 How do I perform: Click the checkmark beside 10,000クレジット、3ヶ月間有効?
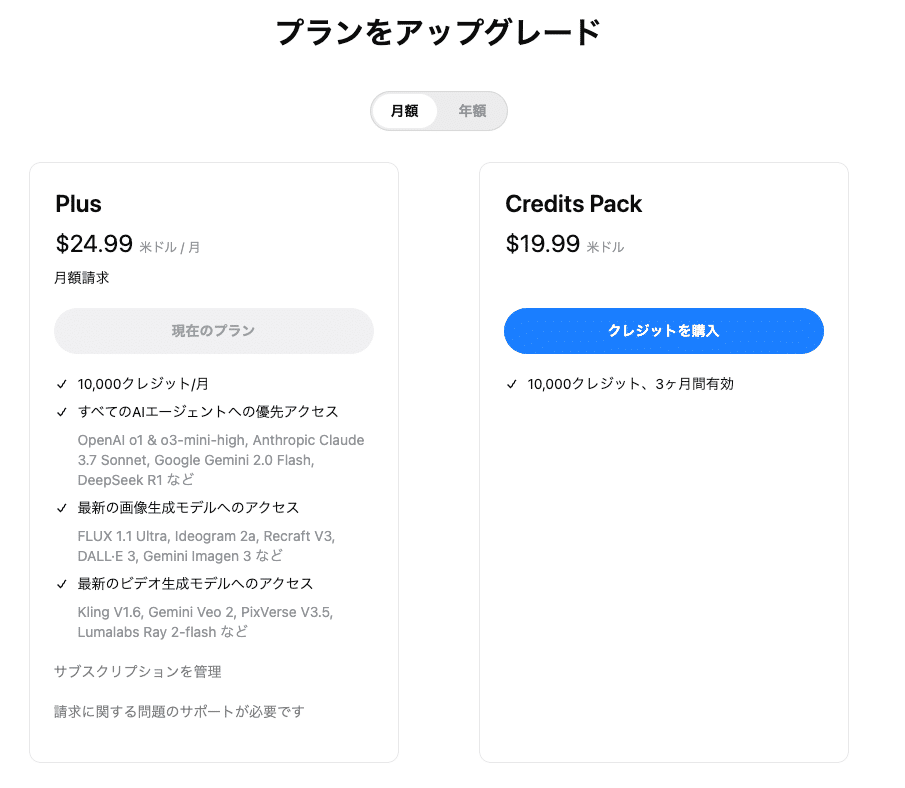click(x=512, y=384)
